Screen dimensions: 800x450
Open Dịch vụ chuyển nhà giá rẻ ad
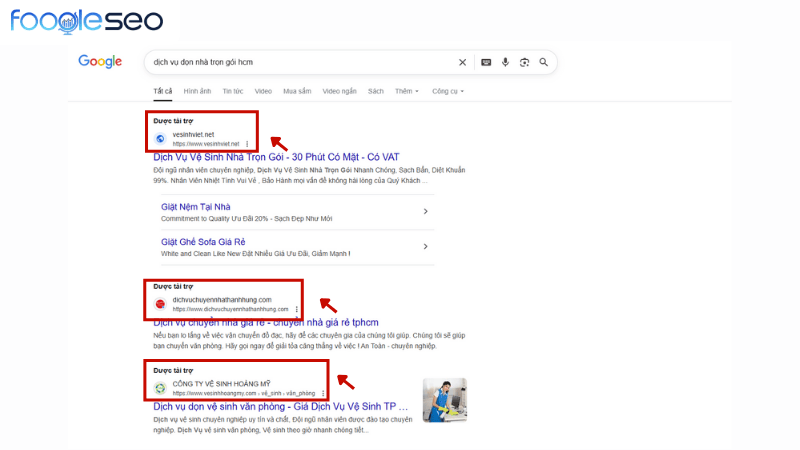[266, 322]
